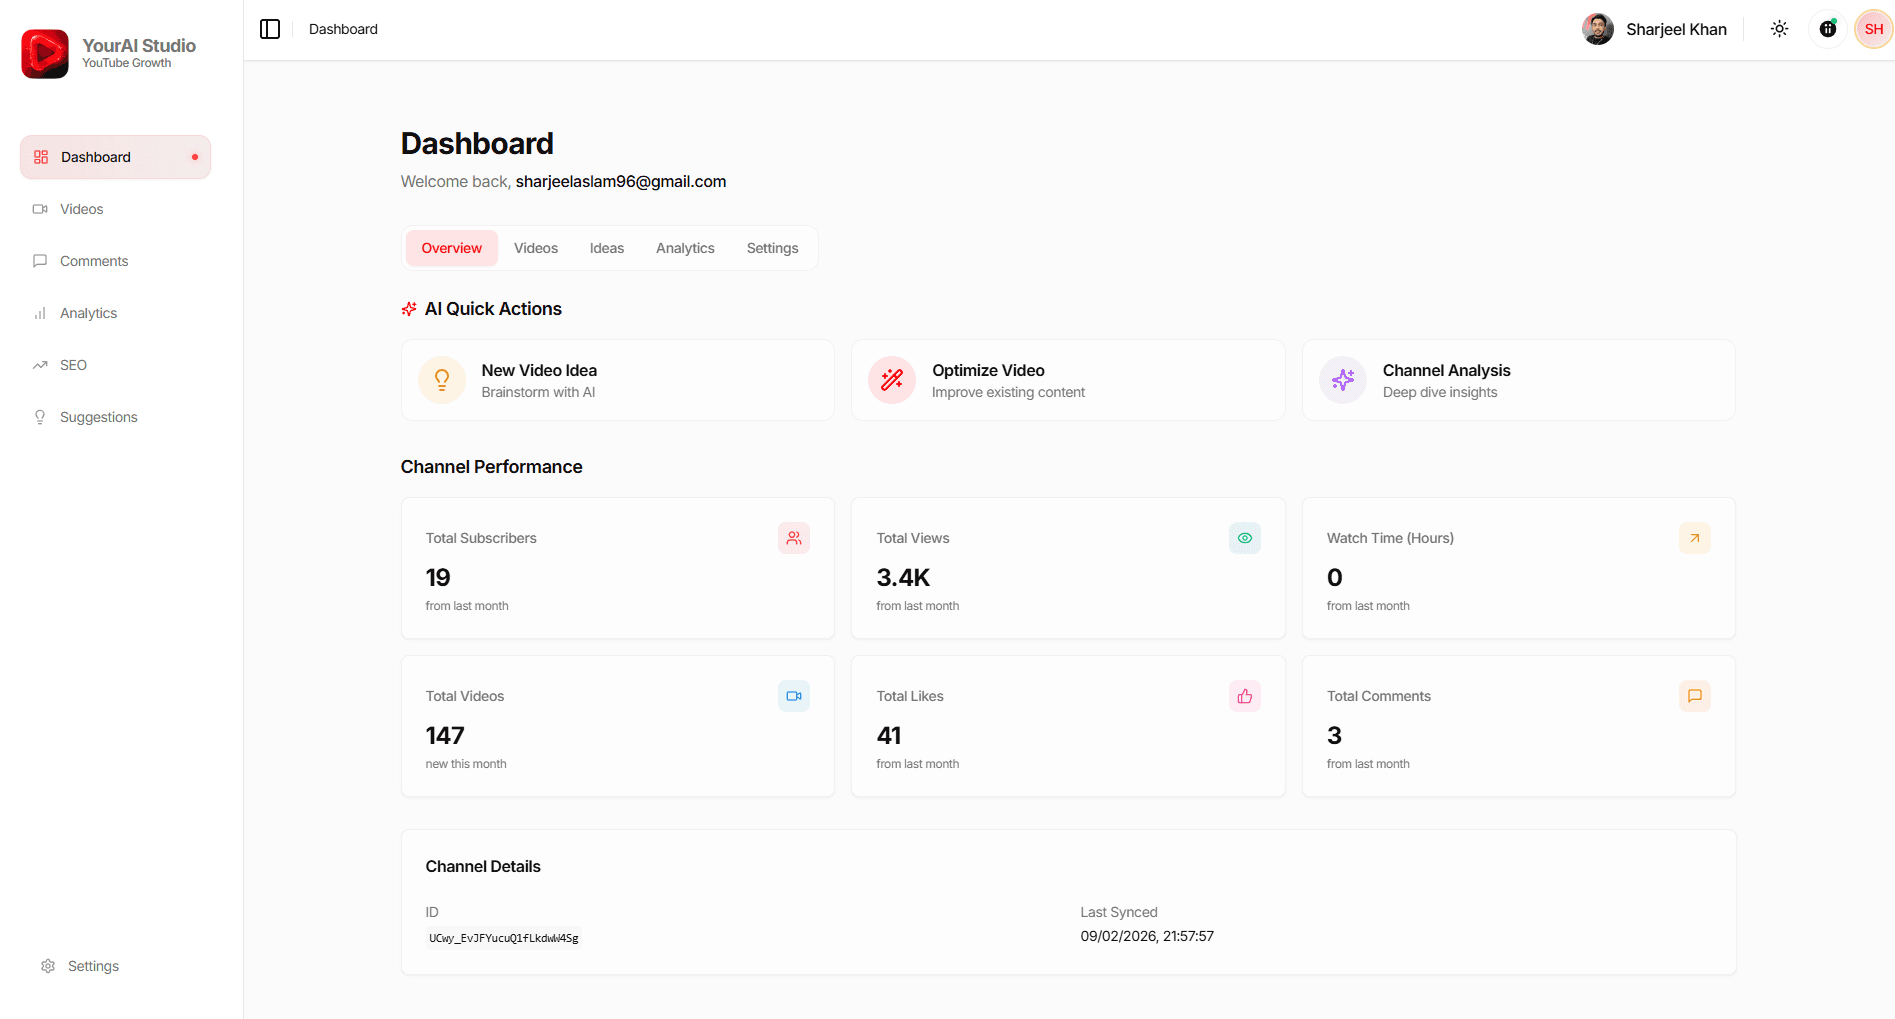Click the Total Videos camera icon
Viewport: 1895px width, 1019px height.
pyautogui.click(x=794, y=696)
